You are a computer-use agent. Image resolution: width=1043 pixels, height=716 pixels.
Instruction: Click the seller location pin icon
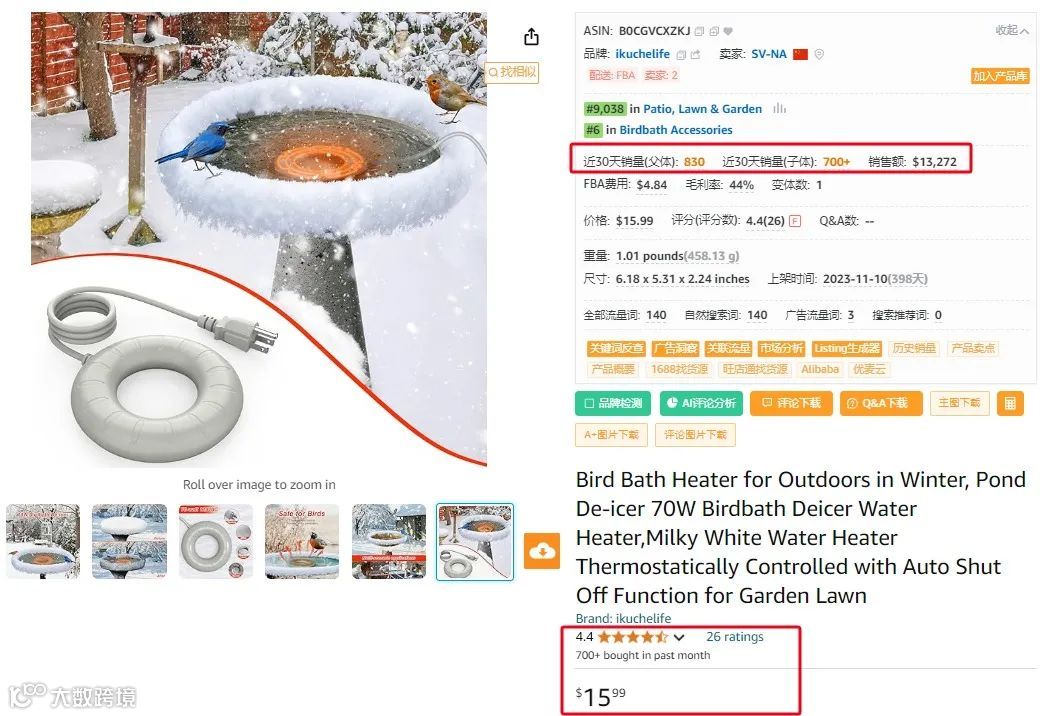click(819, 55)
